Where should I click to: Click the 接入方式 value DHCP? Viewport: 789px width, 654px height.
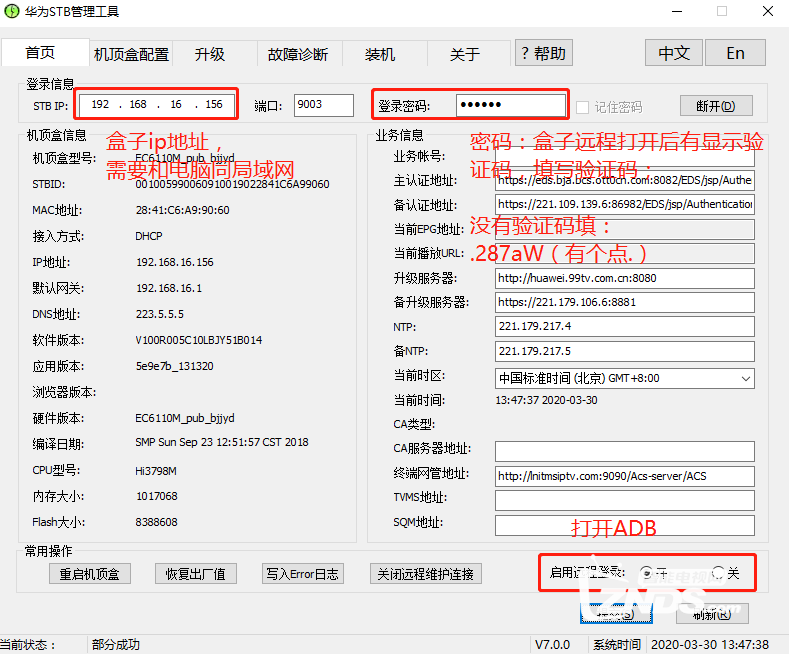[x=149, y=236]
